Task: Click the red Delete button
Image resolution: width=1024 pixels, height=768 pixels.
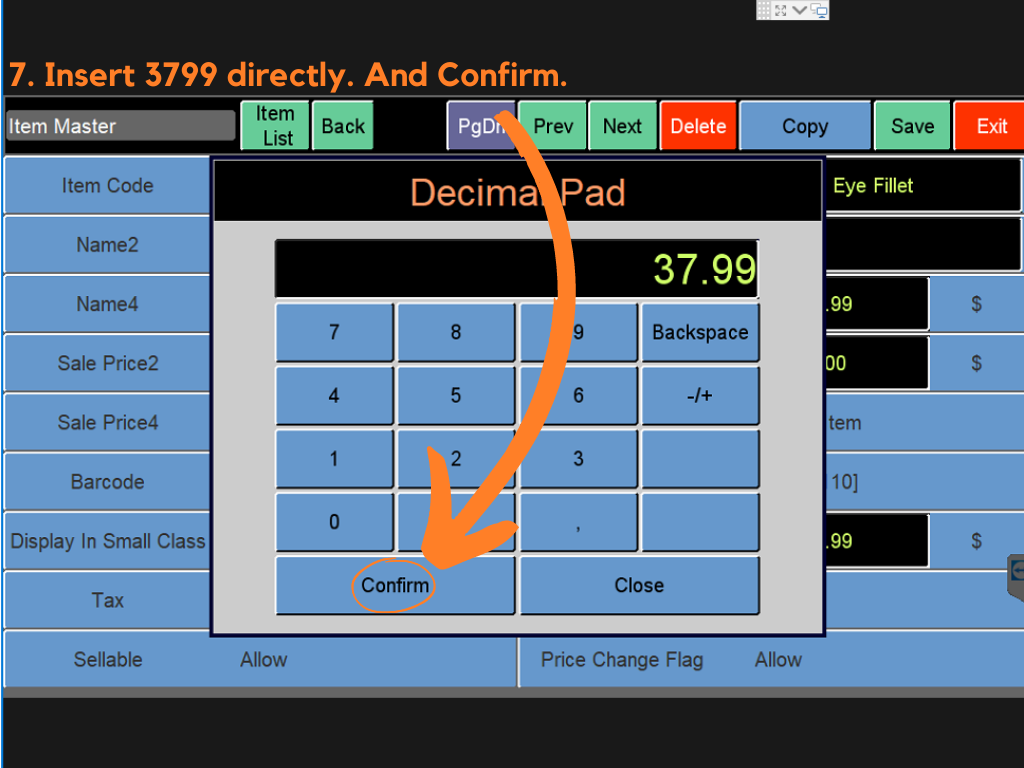Action: [698, 126]
